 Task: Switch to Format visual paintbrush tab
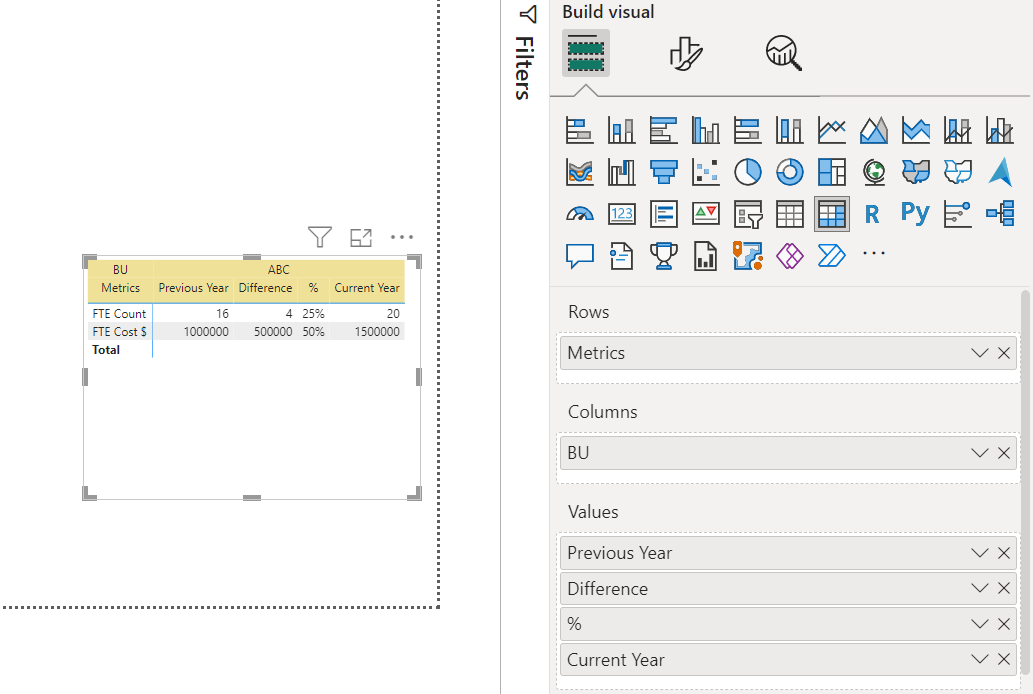[686, 53]
